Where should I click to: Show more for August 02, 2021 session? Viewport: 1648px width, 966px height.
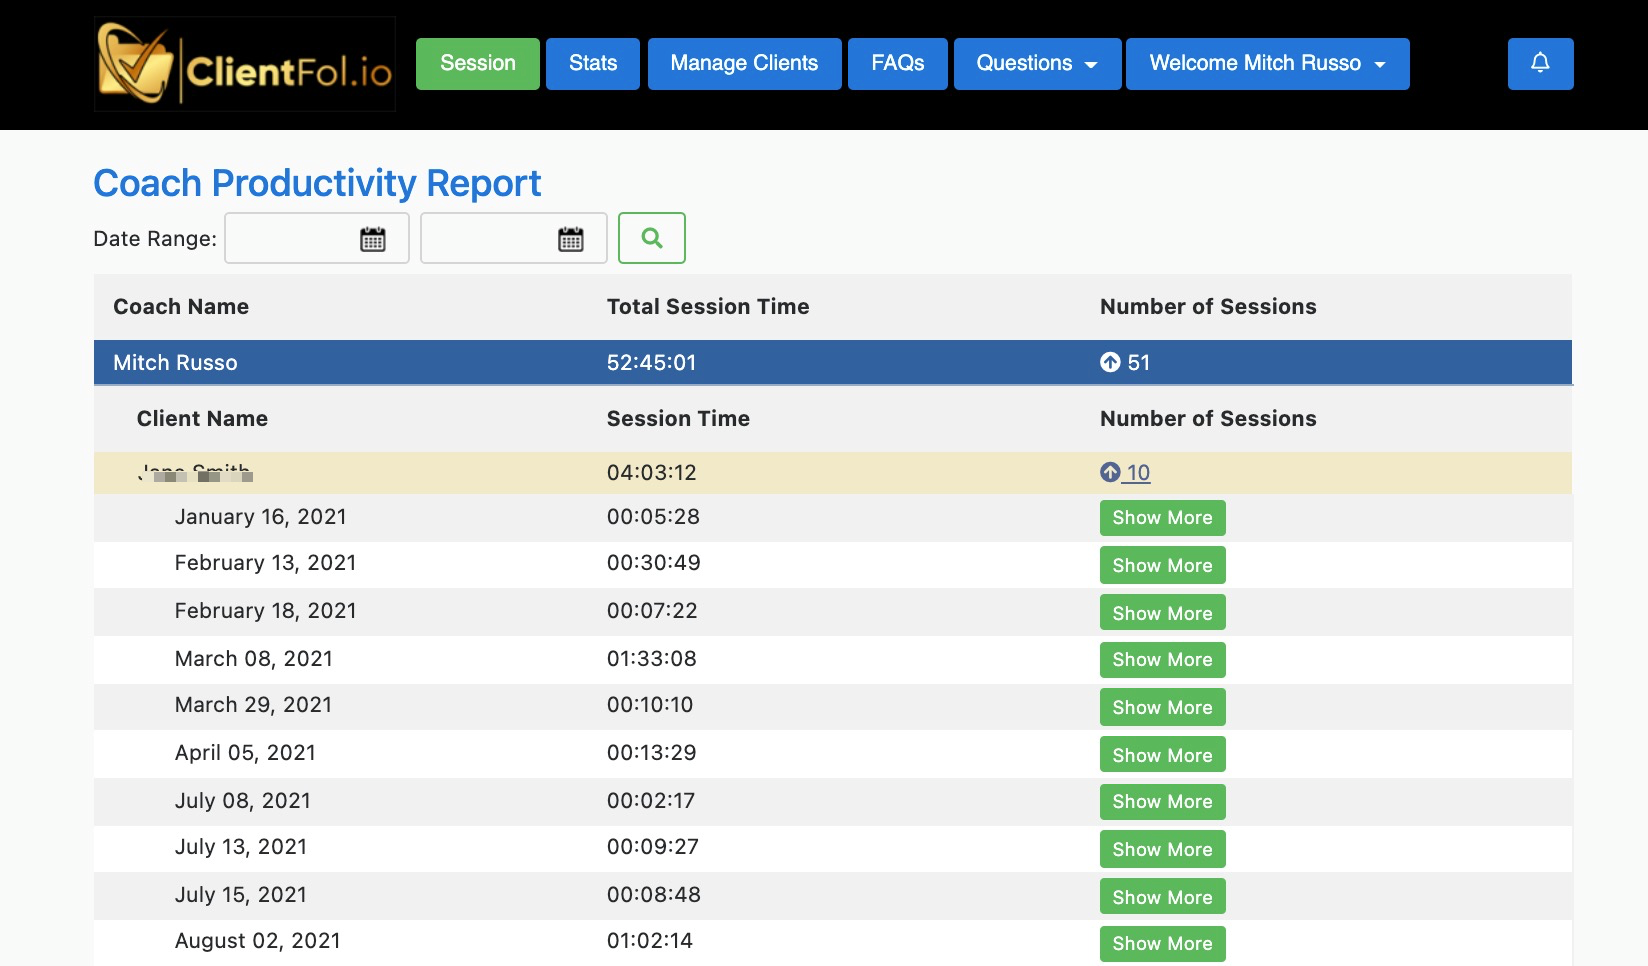pos(1163,944)
